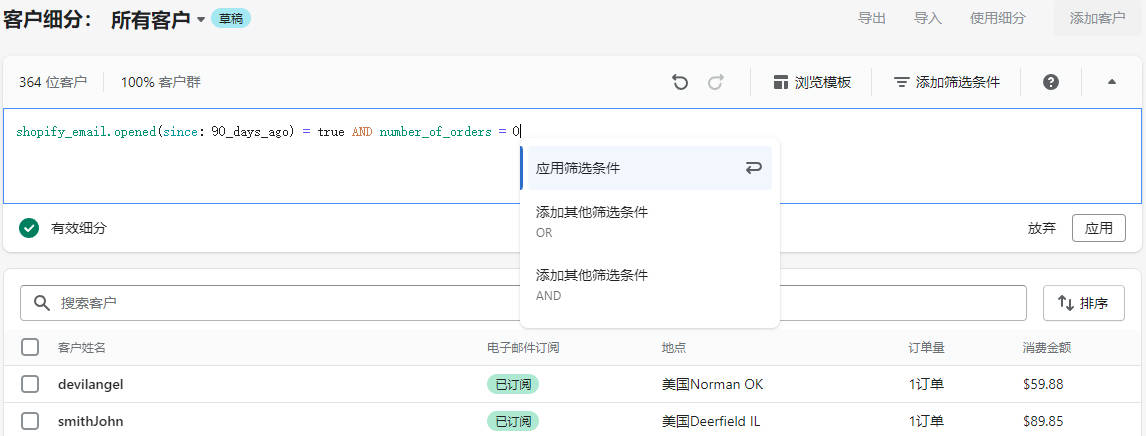Click the 100% 客户群 label
The width and height of the screenshot is (1146, 436).
[161, 83]
